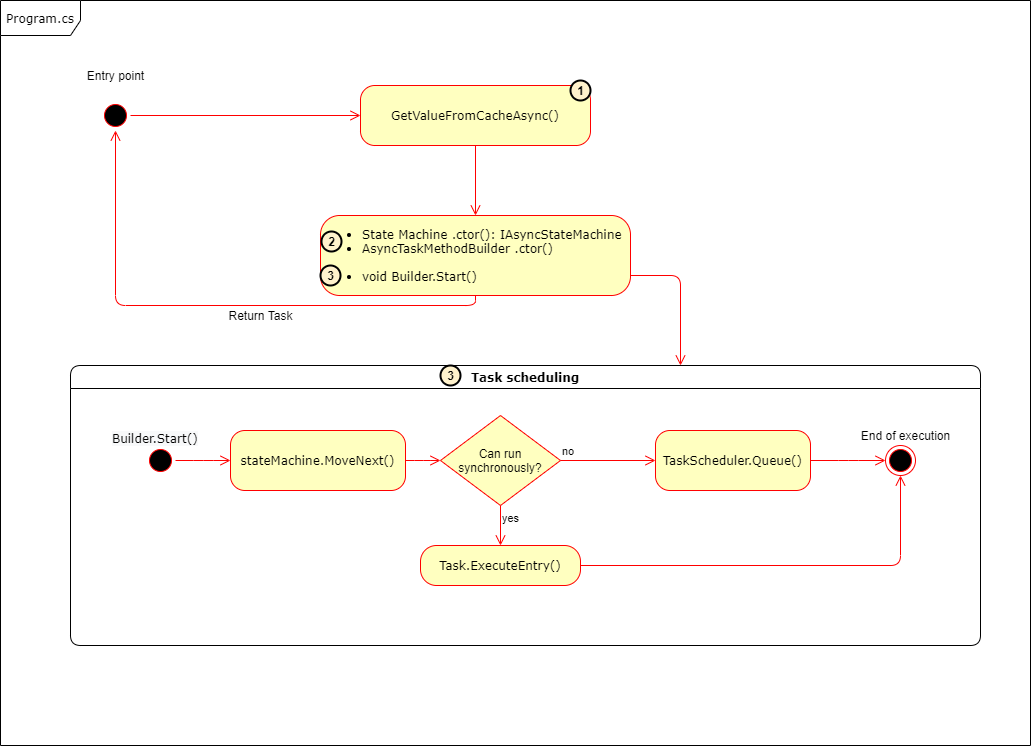Click the yes label below the decision diamond

509,518
